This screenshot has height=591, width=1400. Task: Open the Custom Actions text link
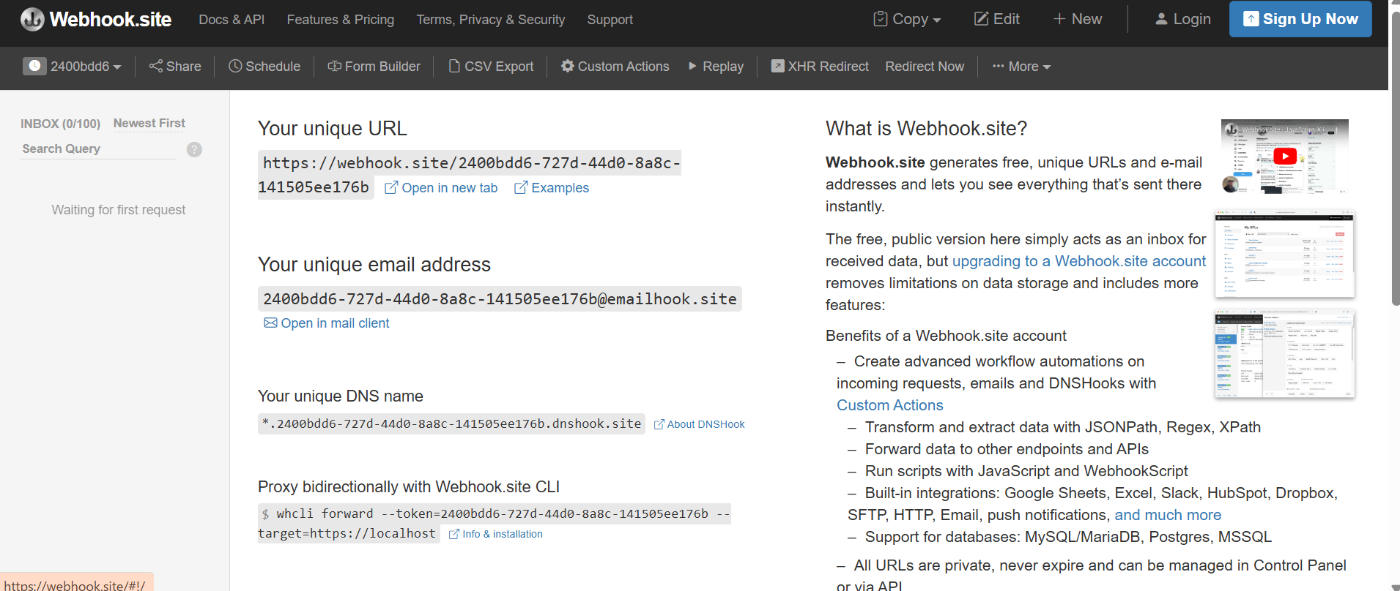(x=890, y=405)
